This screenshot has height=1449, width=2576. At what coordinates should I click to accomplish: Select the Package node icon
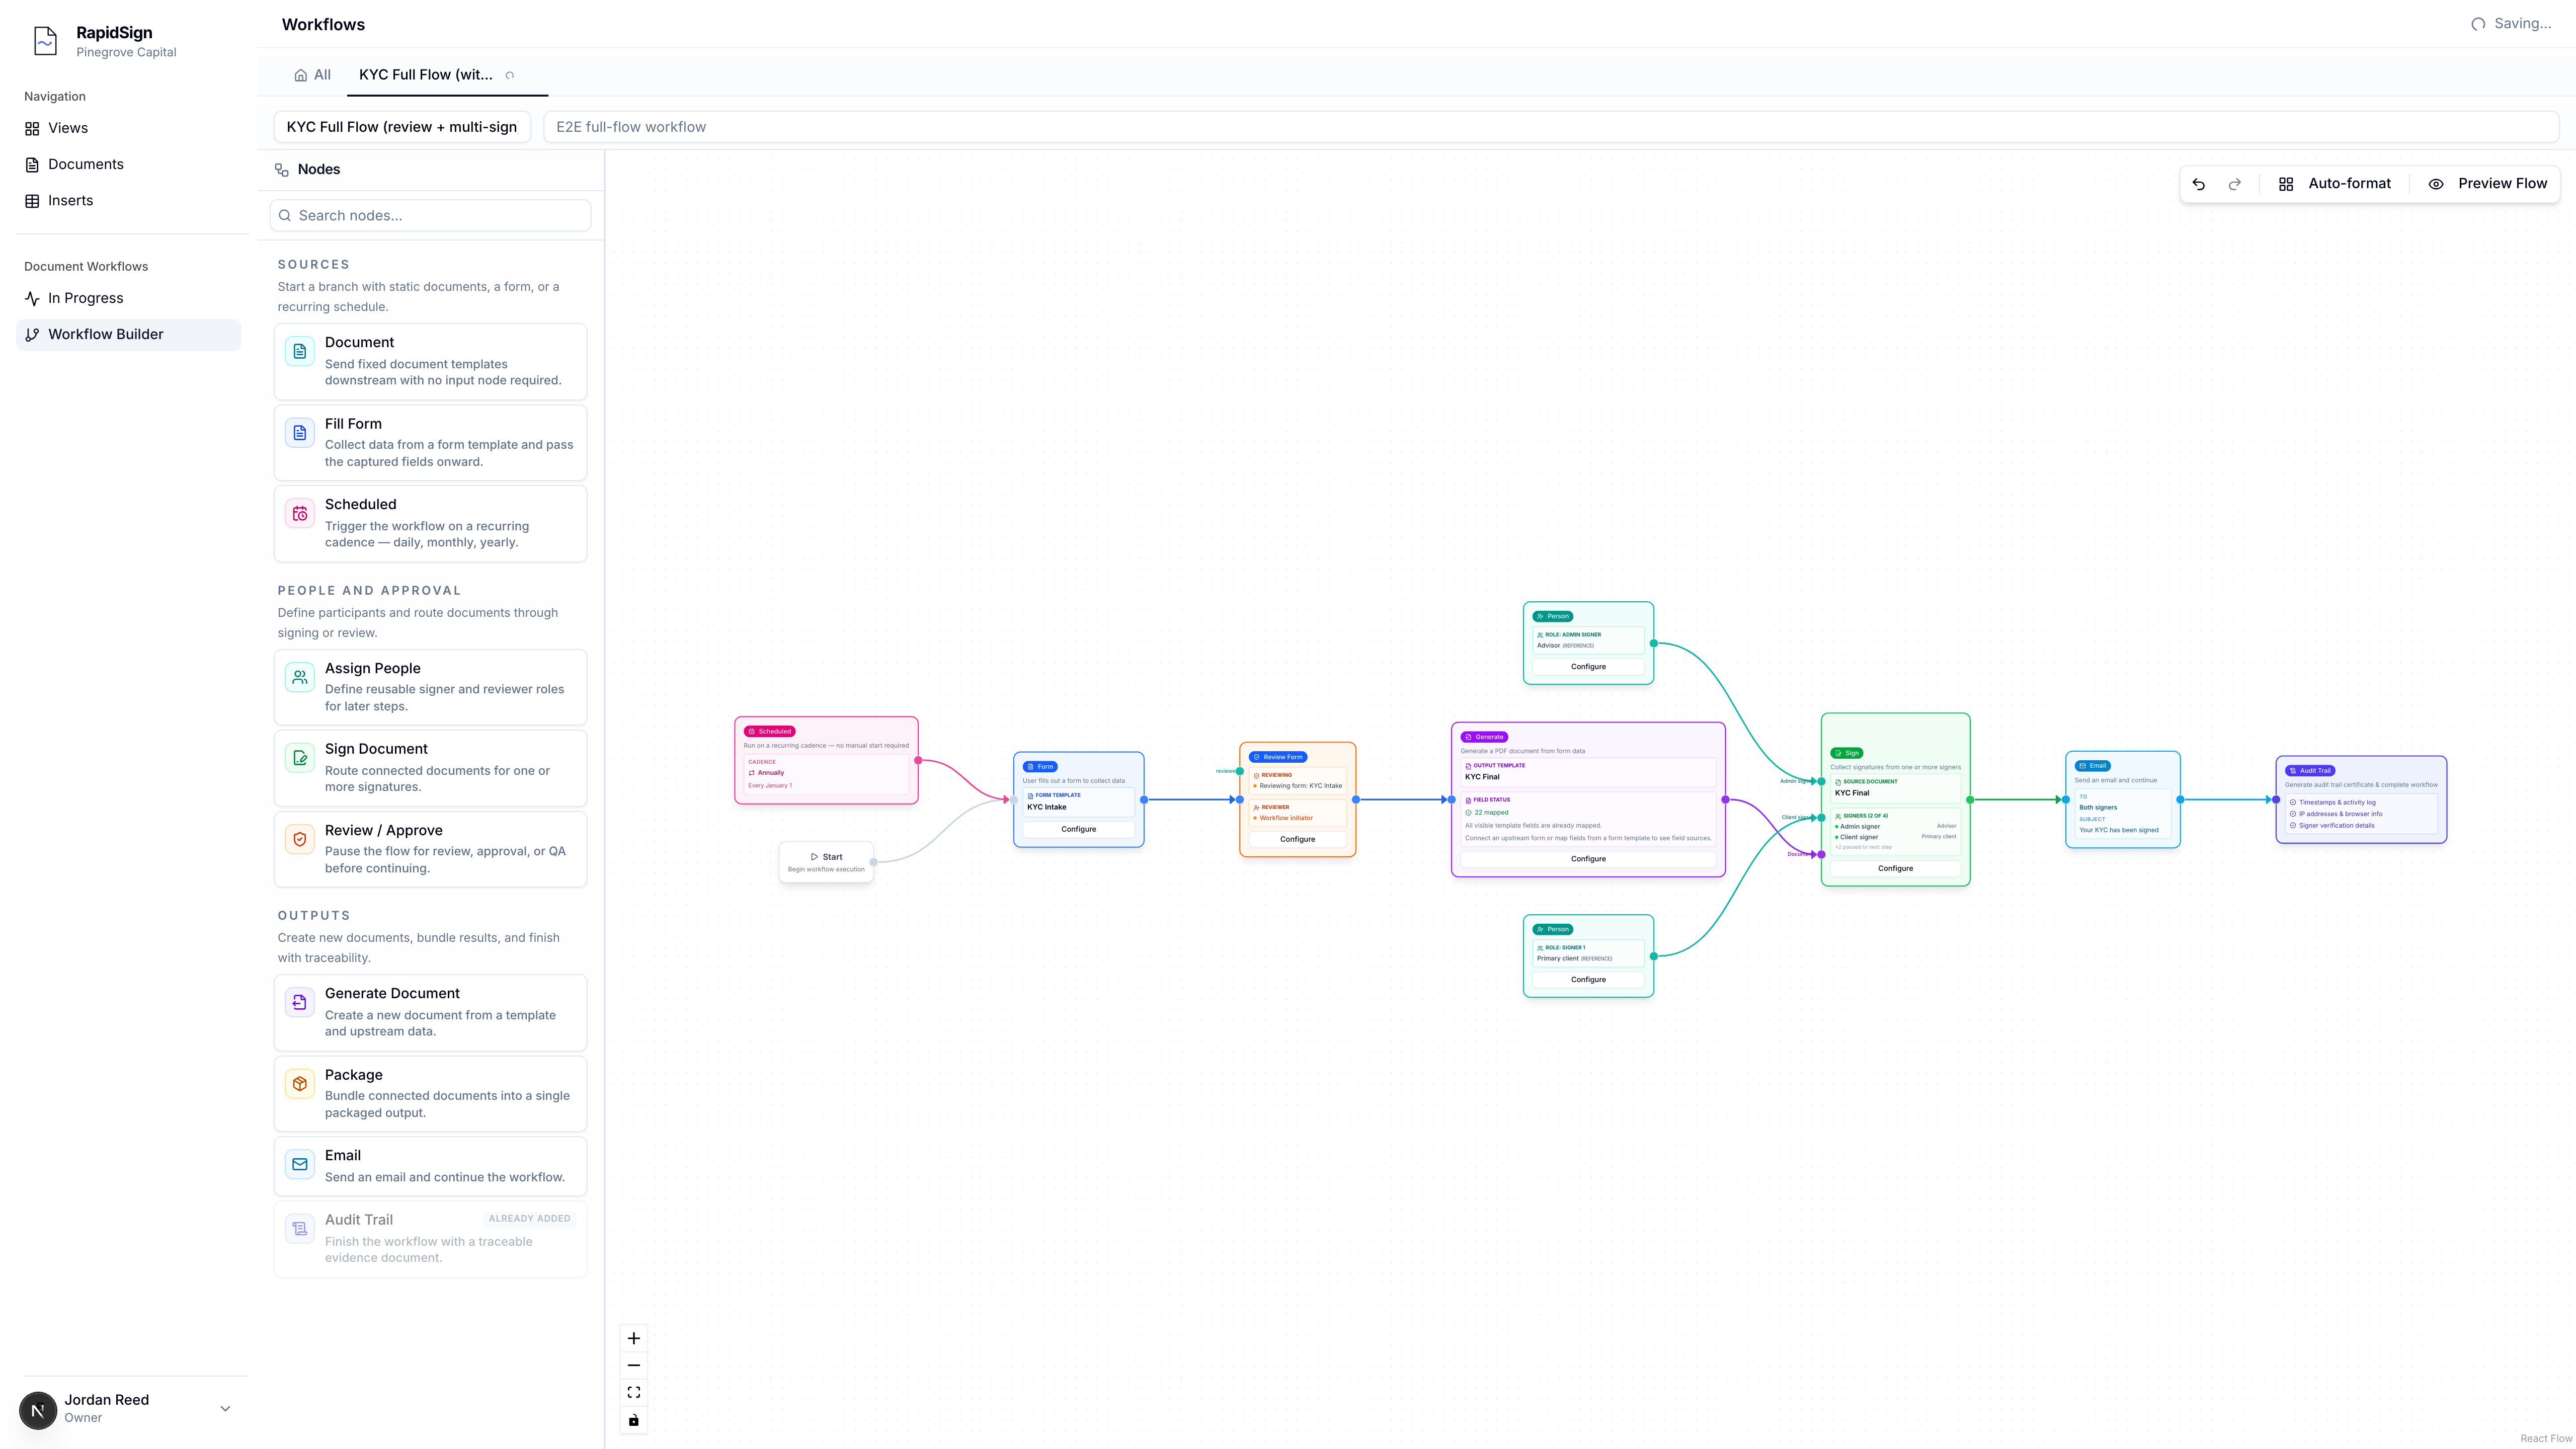(x=299, y=1084)
